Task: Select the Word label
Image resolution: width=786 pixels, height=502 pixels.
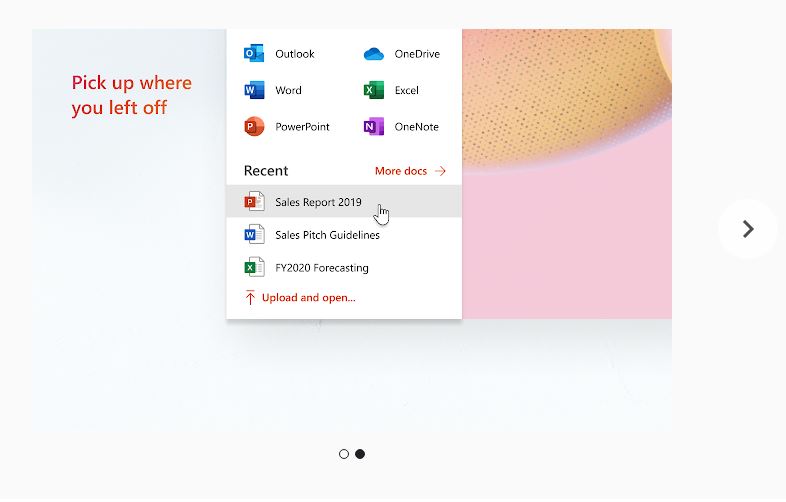Action: point(288,90)
